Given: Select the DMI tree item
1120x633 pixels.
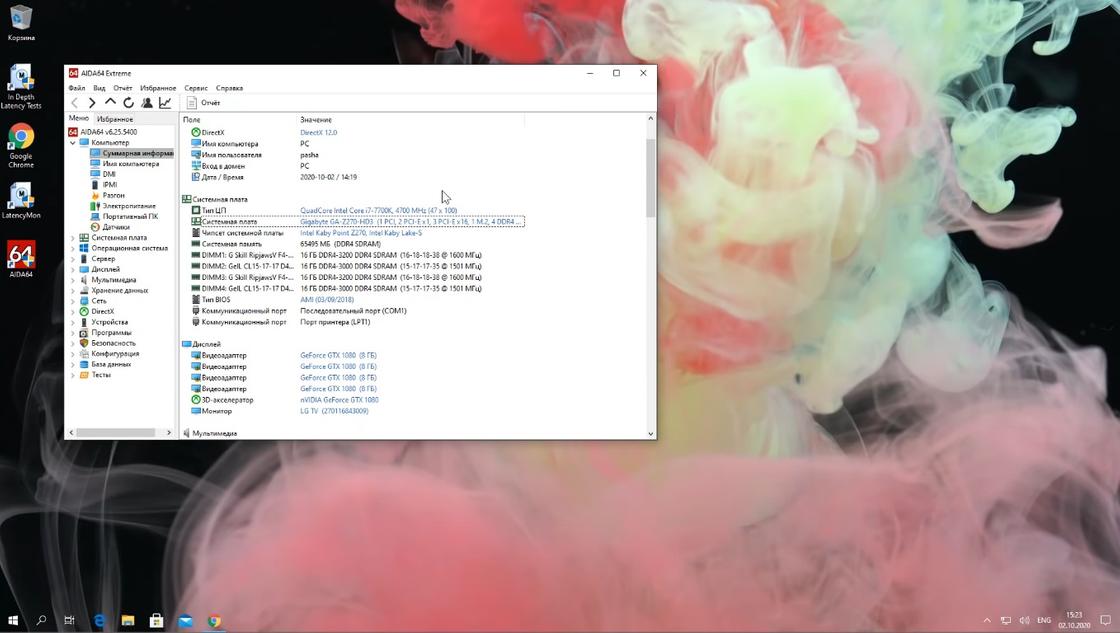Looking at the screenshot, I should (103, 174).
